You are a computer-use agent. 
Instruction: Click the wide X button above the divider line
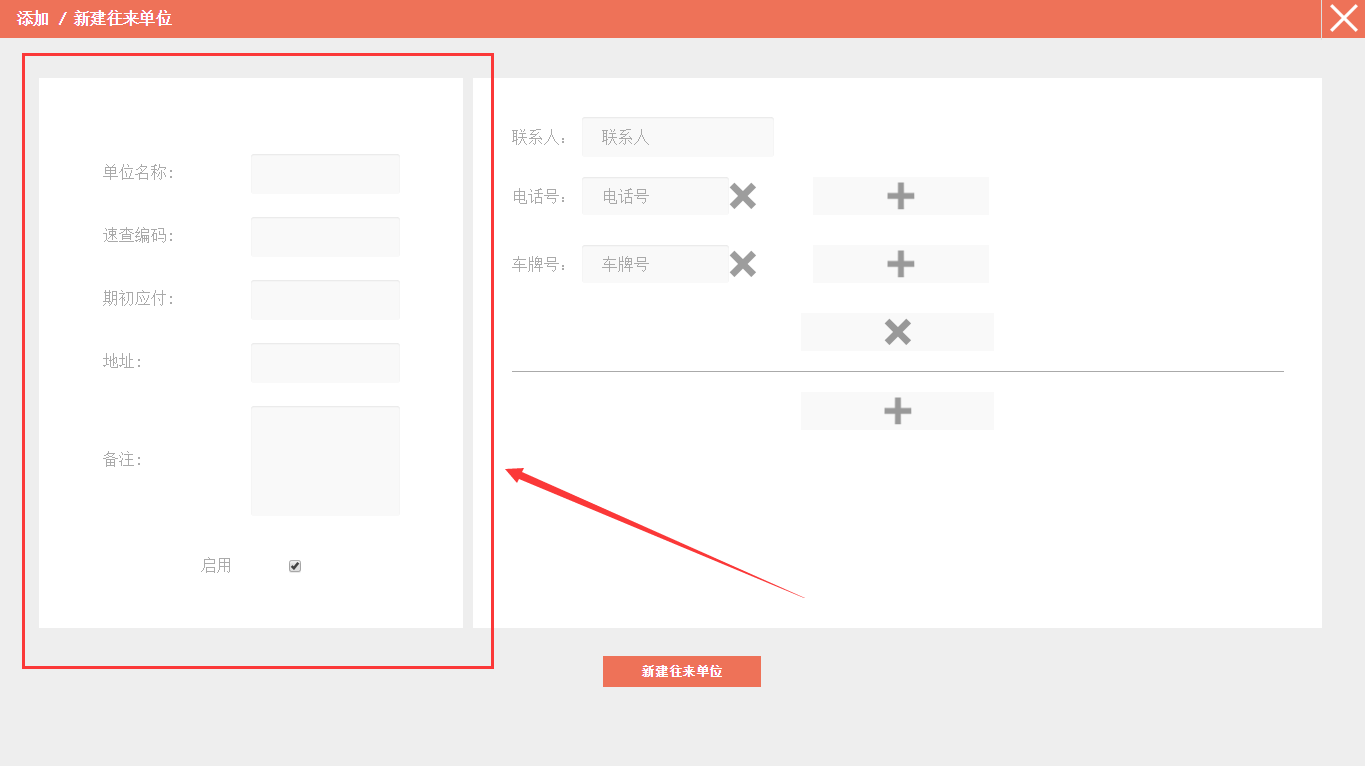(x=897, y=332)
